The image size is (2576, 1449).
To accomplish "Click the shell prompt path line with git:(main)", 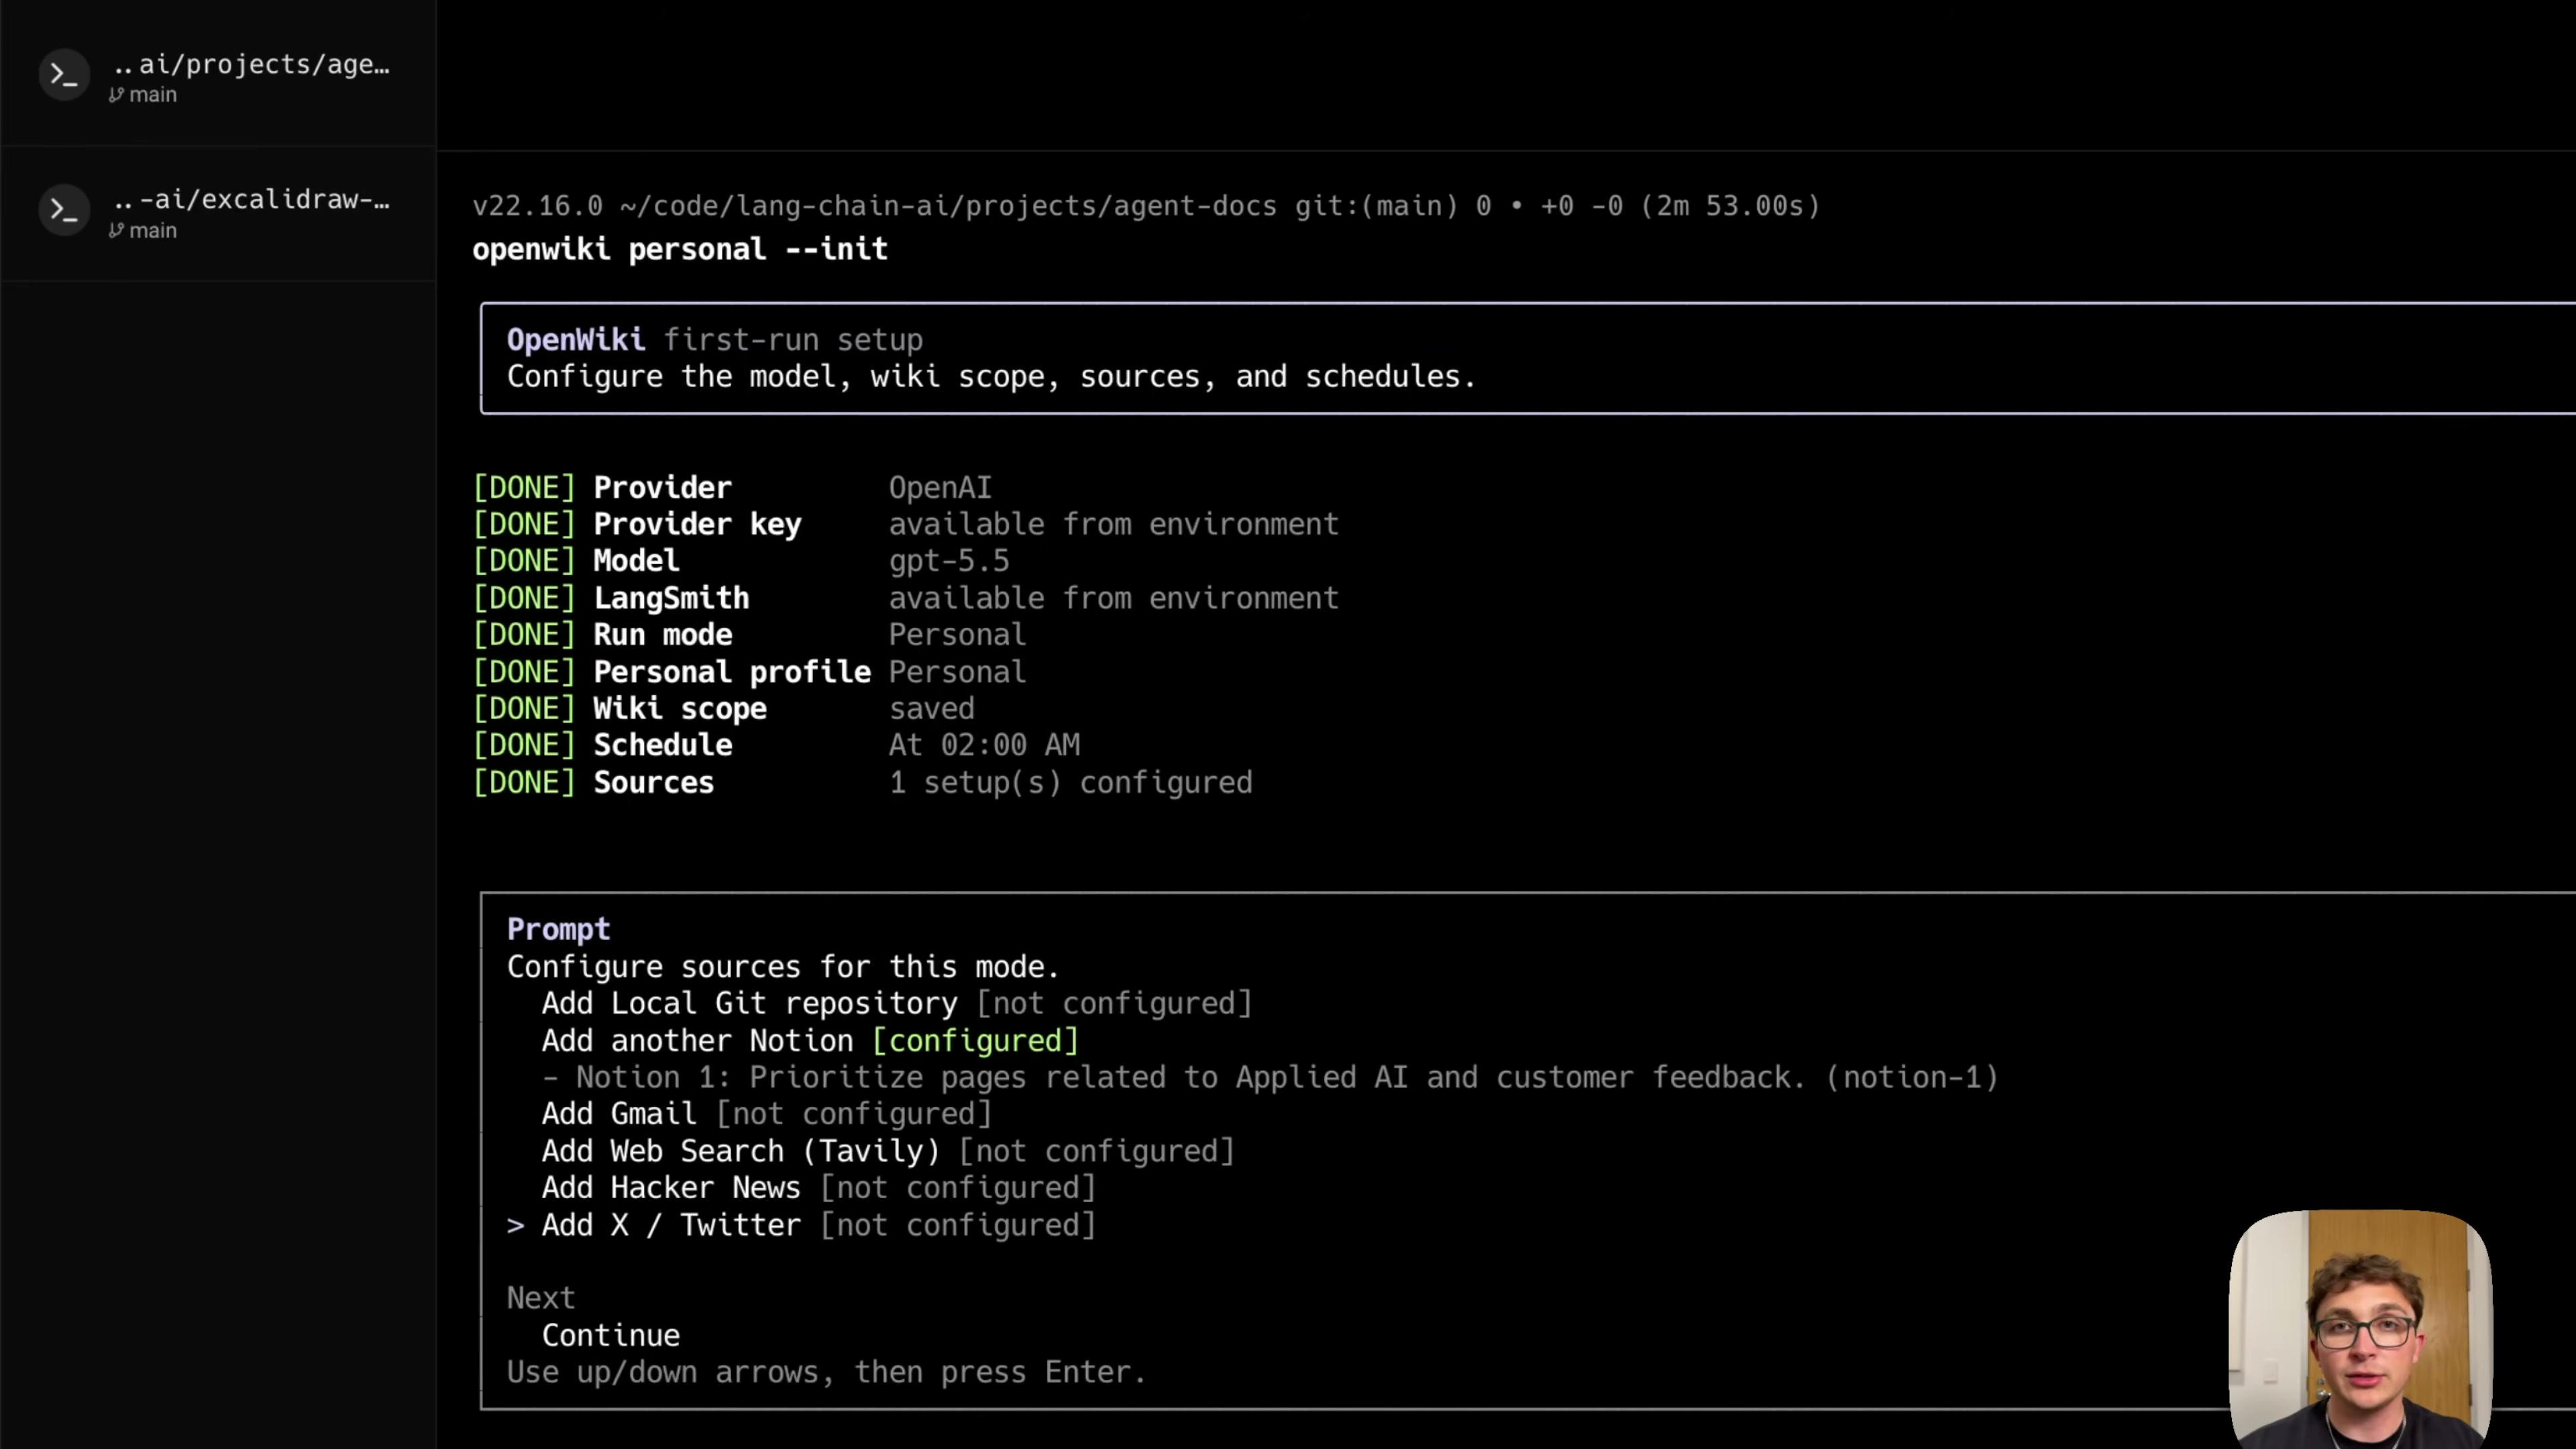I will tap(1146, 206).
